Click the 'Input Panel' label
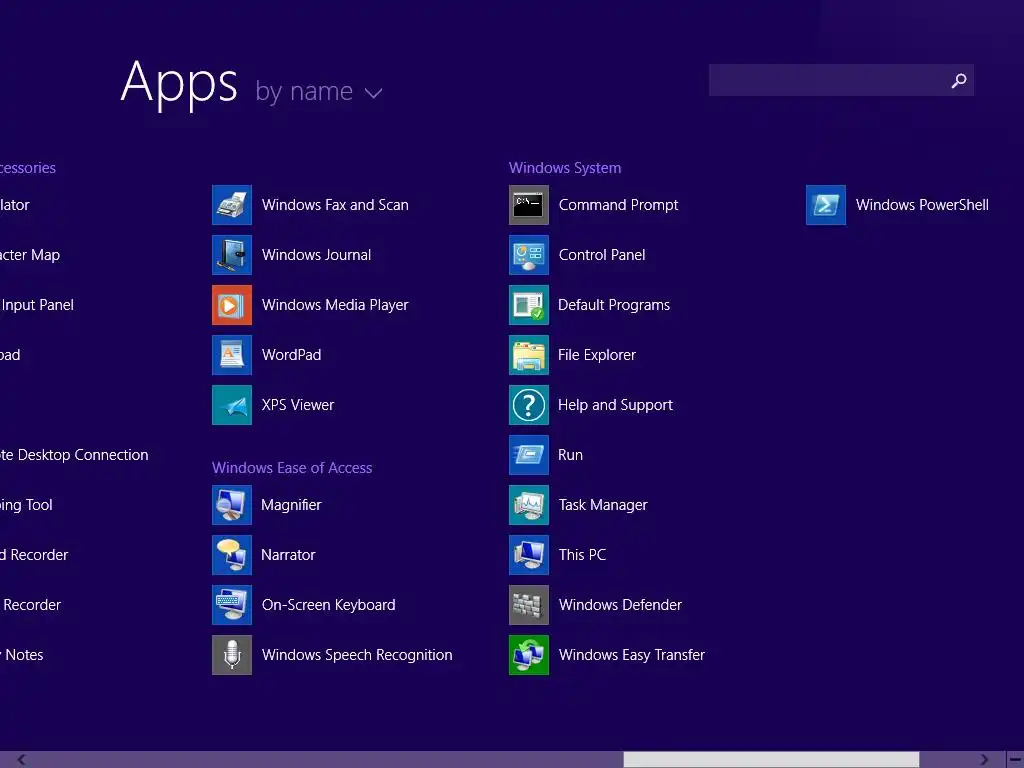Screen dimensions: 1024x768 tap(37, 305)
